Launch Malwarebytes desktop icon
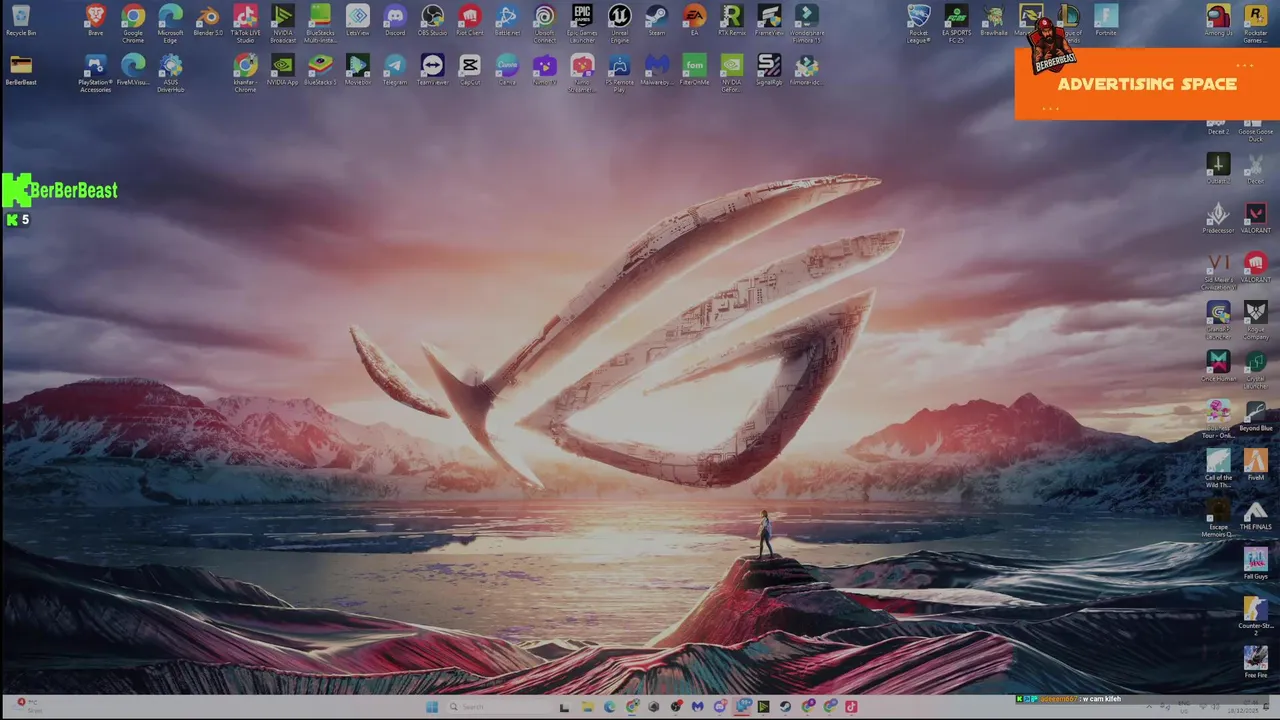The width and height of the screenshot is (1280, 720). (657, 70)
